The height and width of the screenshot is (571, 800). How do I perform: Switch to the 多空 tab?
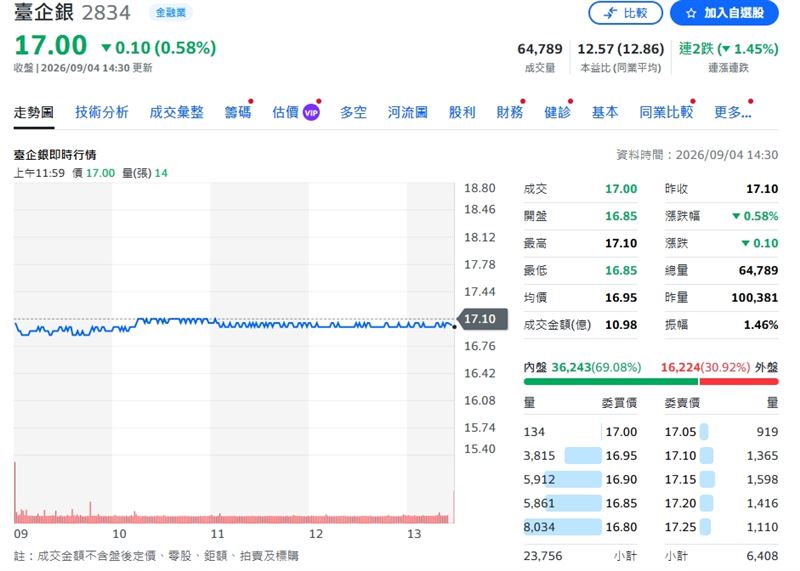tap(353, 112)
